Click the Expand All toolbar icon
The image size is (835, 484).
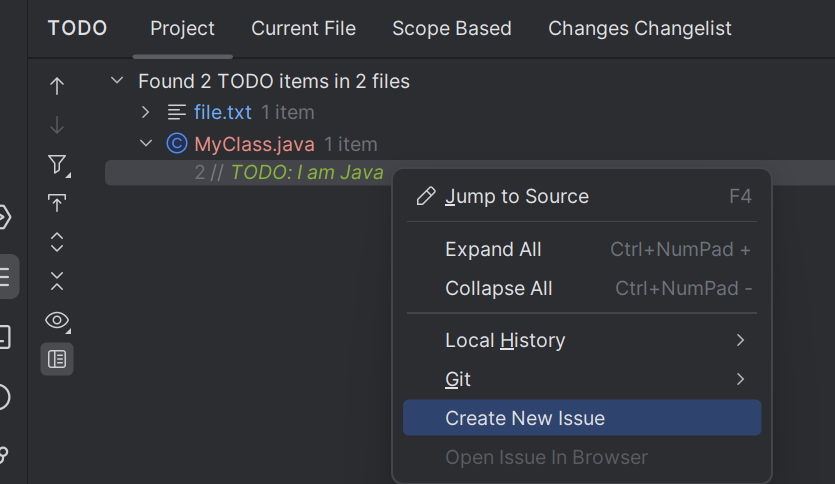[x=57, y=242]
